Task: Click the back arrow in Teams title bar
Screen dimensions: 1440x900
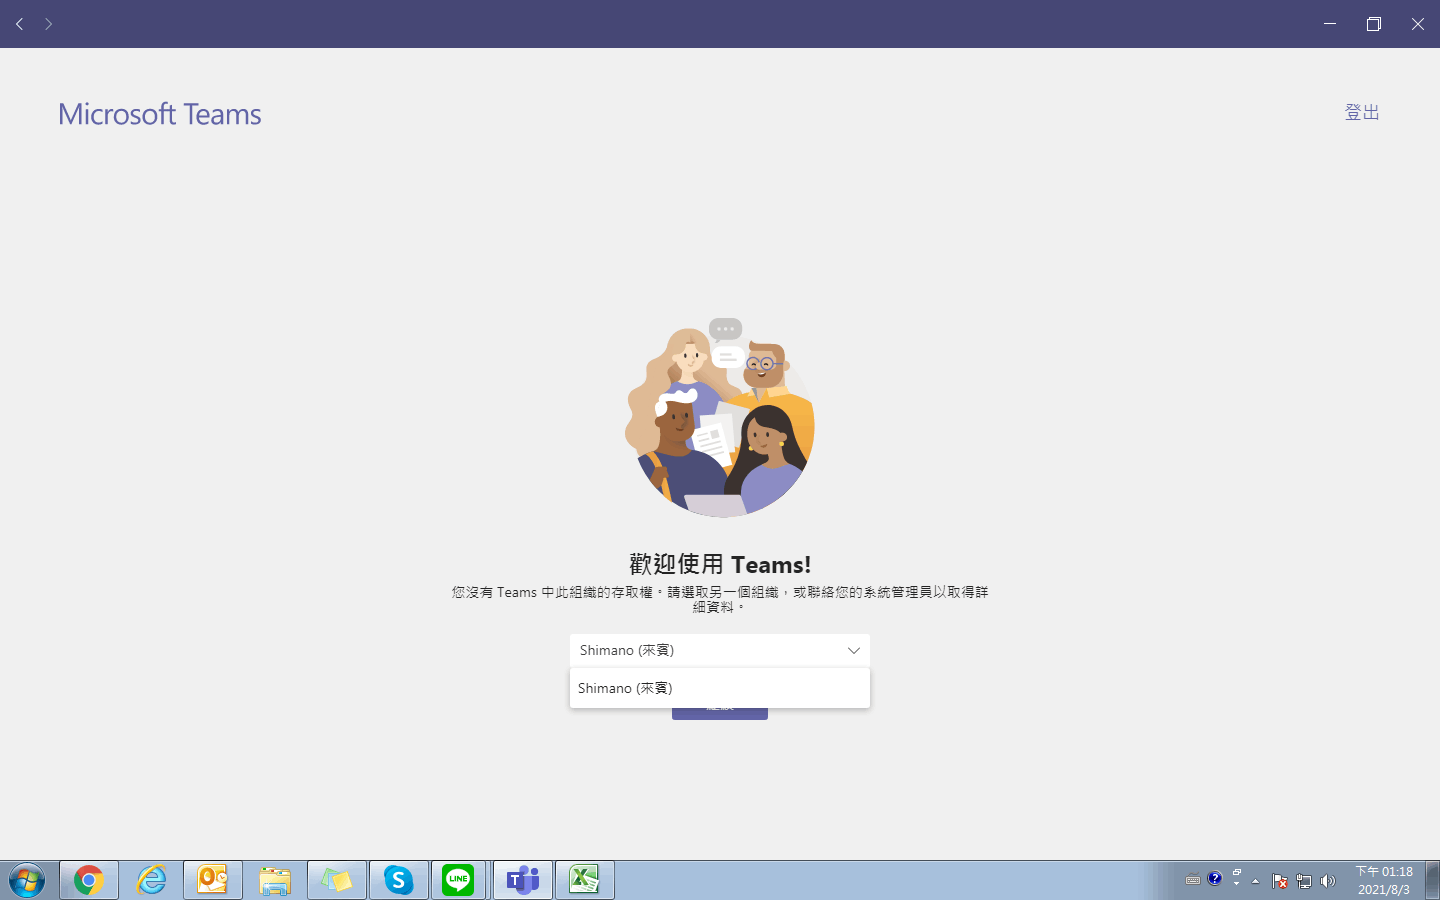Action: click(19, 24)
